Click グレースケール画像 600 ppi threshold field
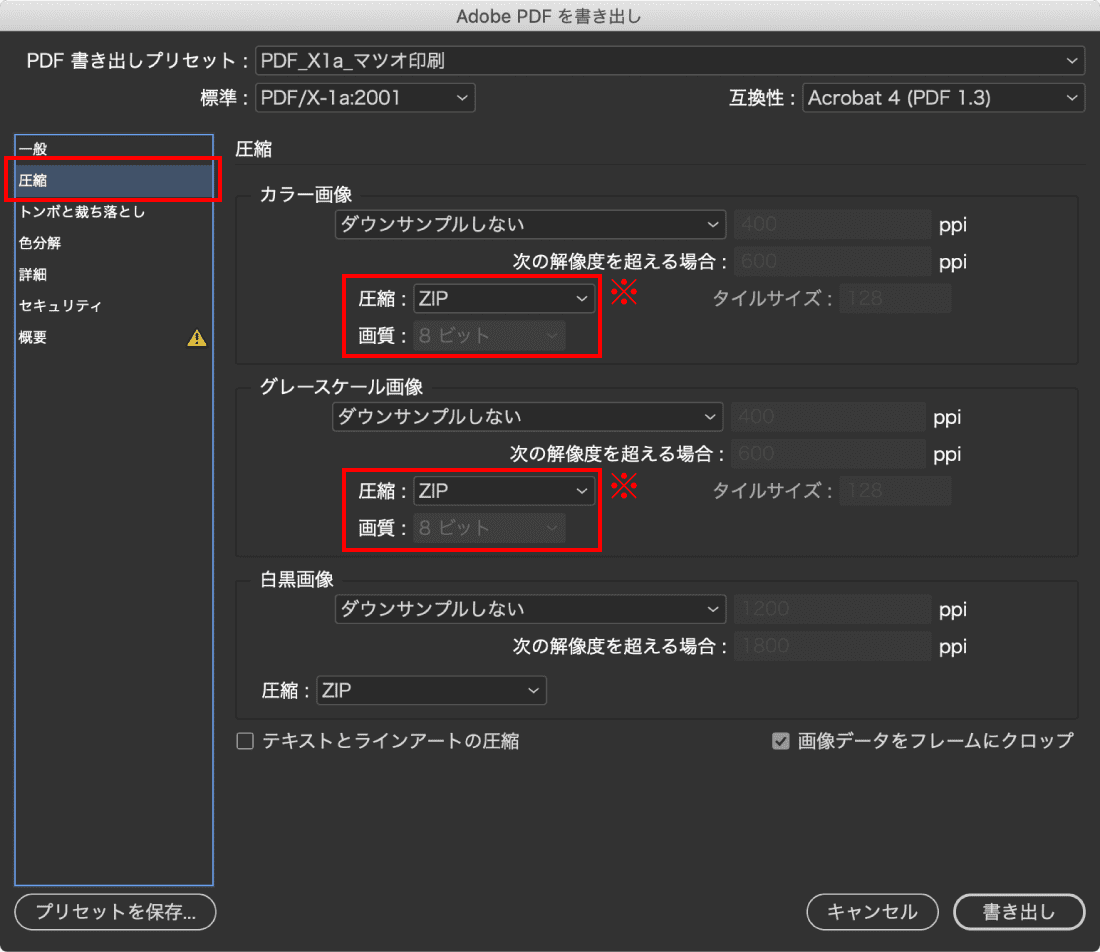 pyautogui.click(x=828, y=454)
